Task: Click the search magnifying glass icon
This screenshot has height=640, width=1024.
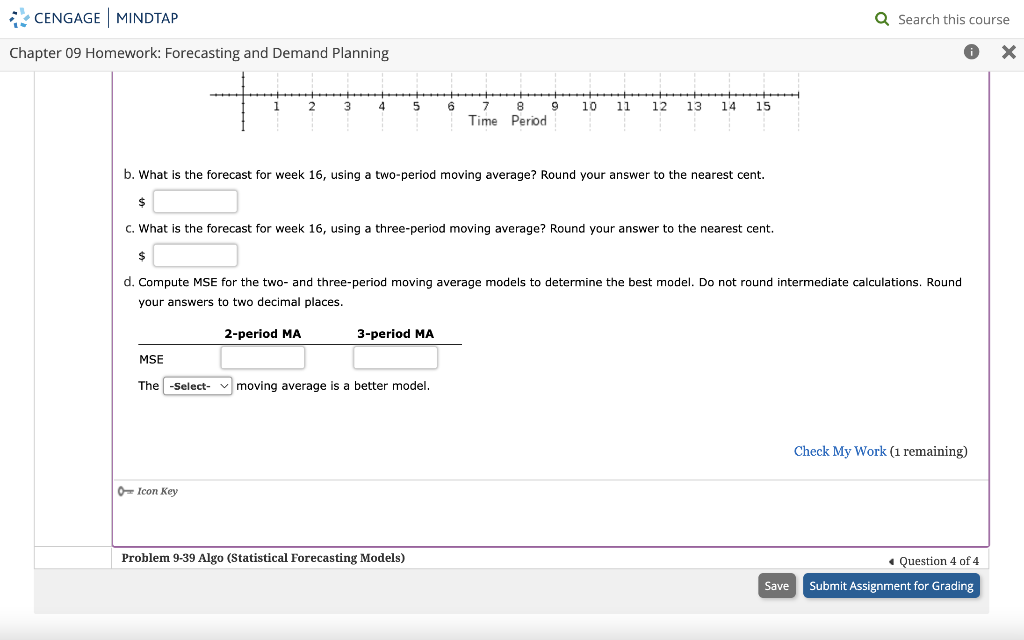Action: pos(881,19)
